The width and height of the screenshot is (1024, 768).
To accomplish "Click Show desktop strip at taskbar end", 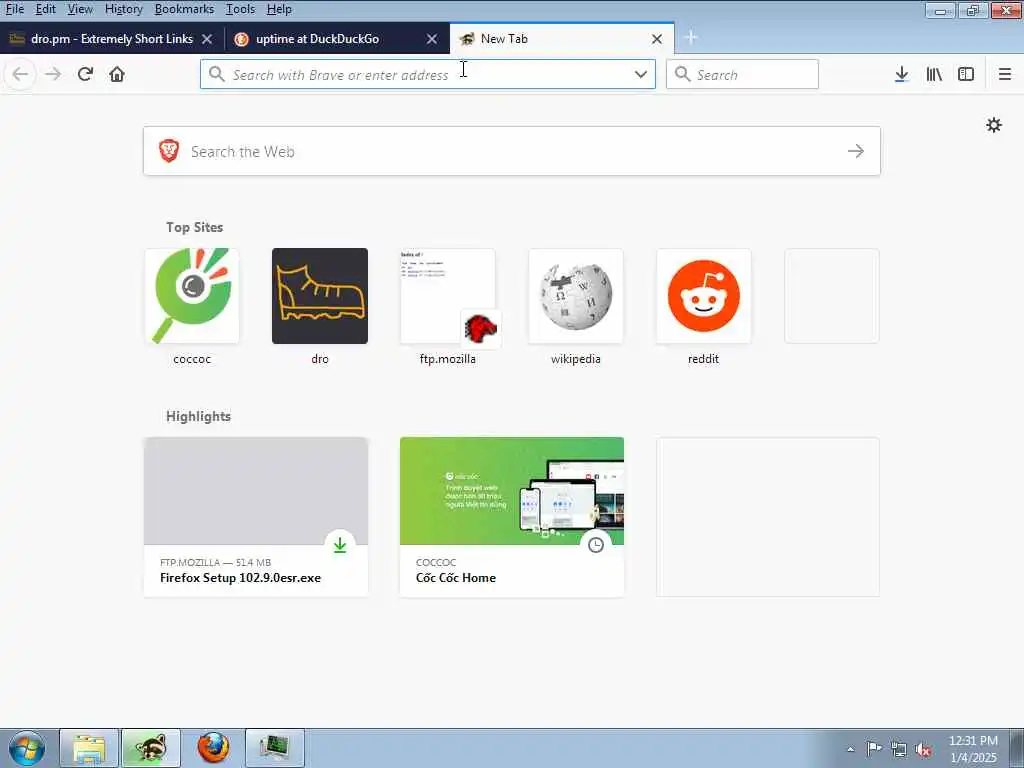I will click(x=1016, y=748).
